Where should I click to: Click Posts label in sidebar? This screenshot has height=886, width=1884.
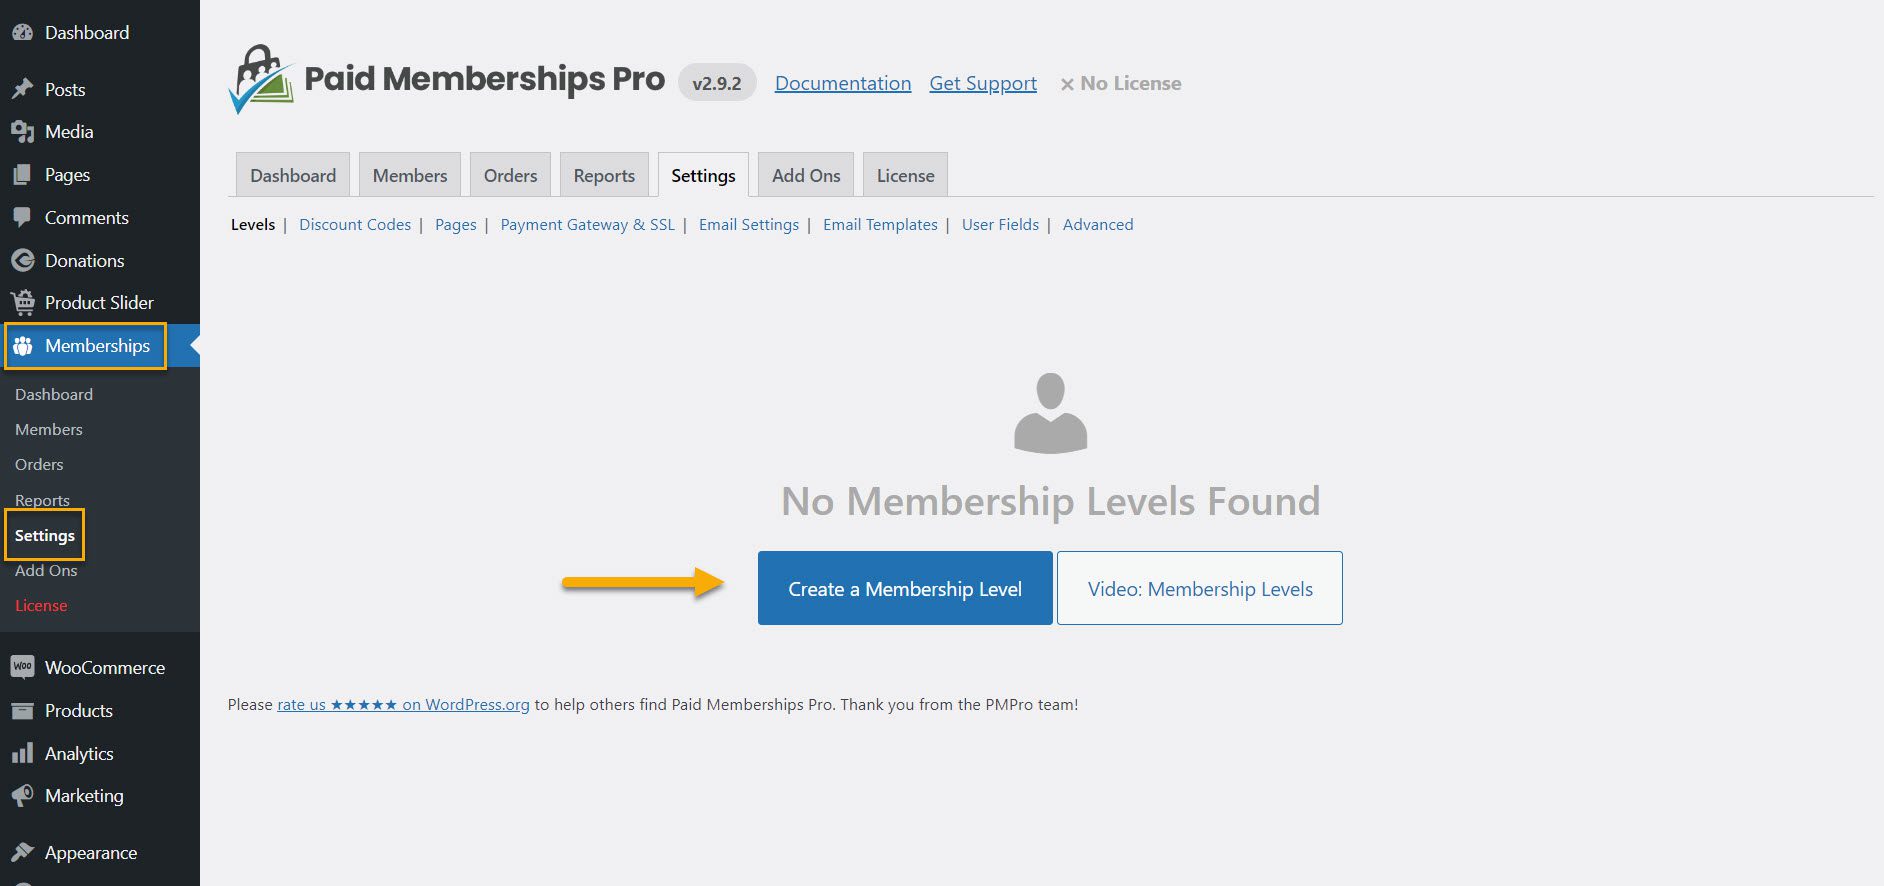[x=65, y=89]
